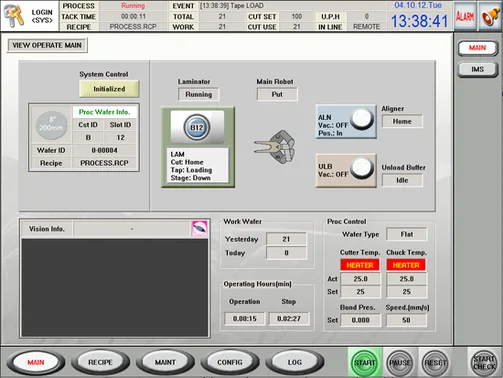Click Today work wafer count 0
This screenshot has height=378, width=503.
pos(286,253)
